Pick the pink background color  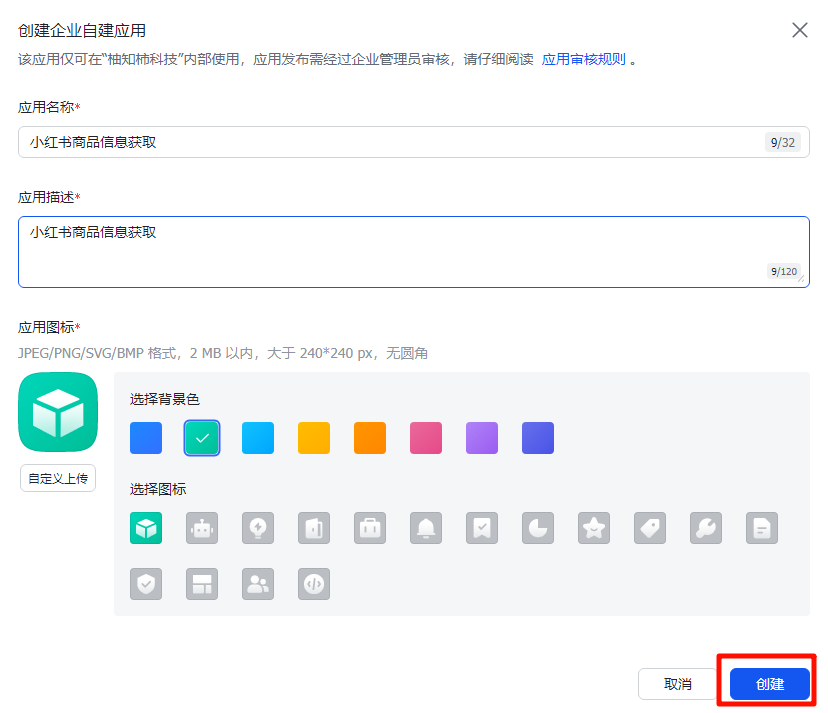click(426, 438)
